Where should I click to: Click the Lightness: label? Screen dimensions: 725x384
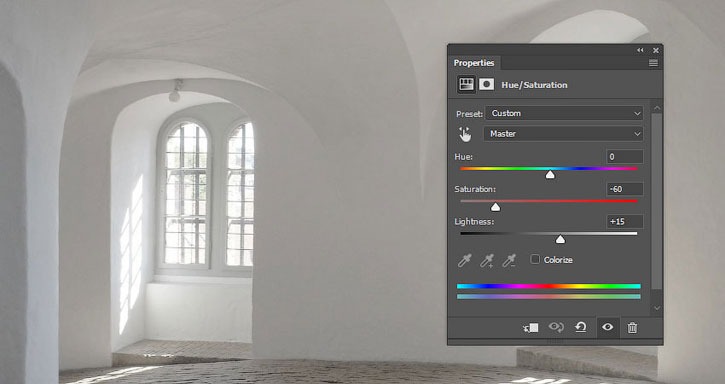(x=474, y=222)
